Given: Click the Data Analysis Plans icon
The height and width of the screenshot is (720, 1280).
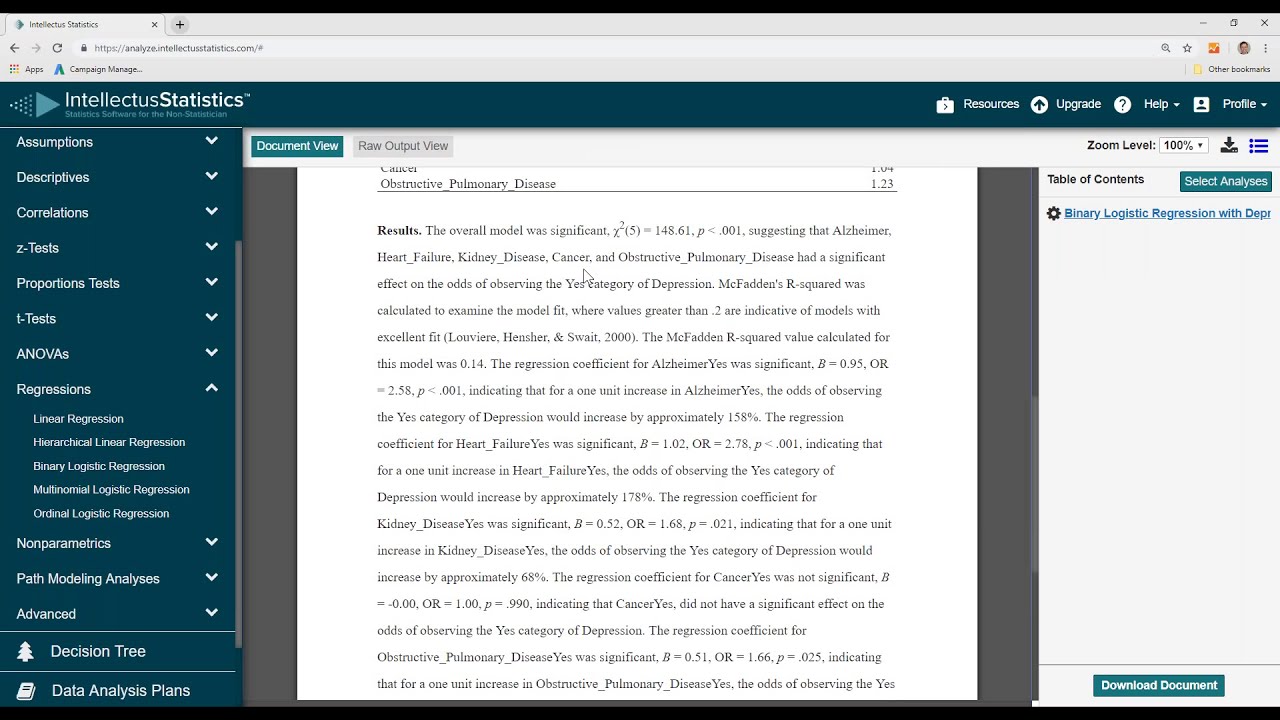Looking at the screenshot, I should coord(26,691).
